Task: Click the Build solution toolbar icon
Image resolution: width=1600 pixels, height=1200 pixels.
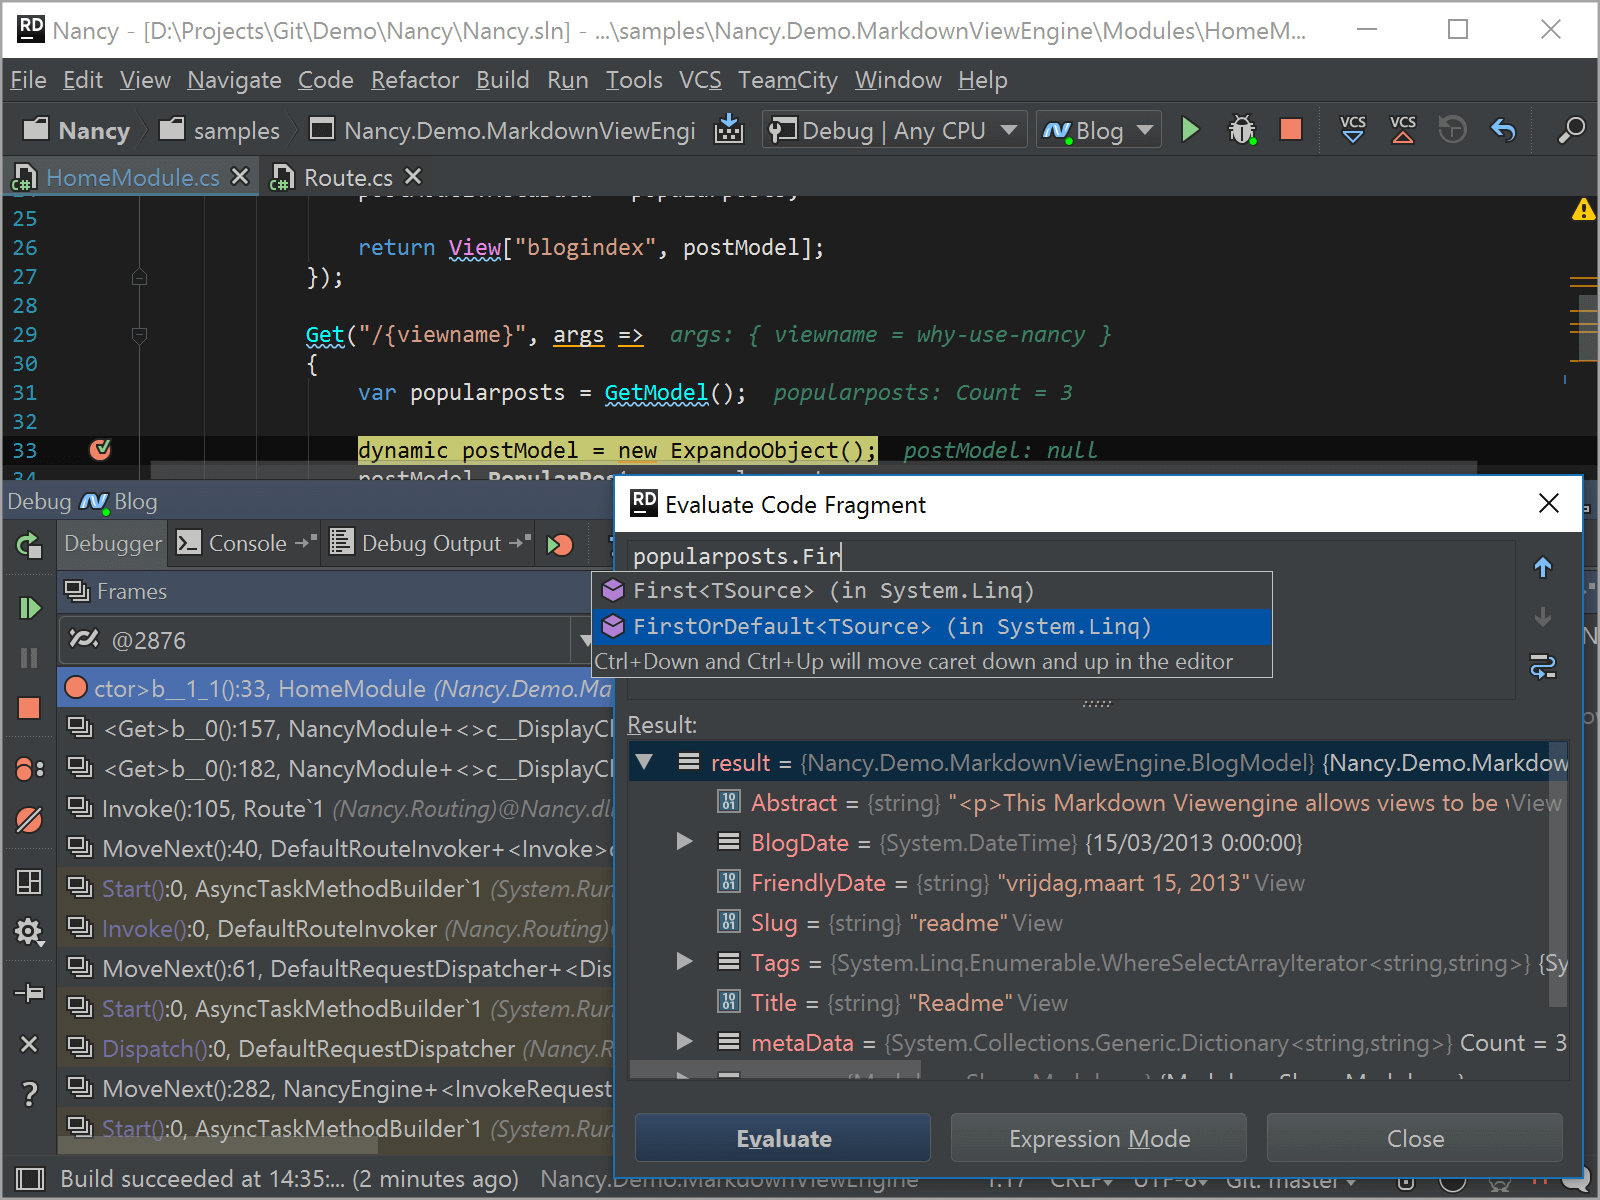Action: tap(729, 130)
